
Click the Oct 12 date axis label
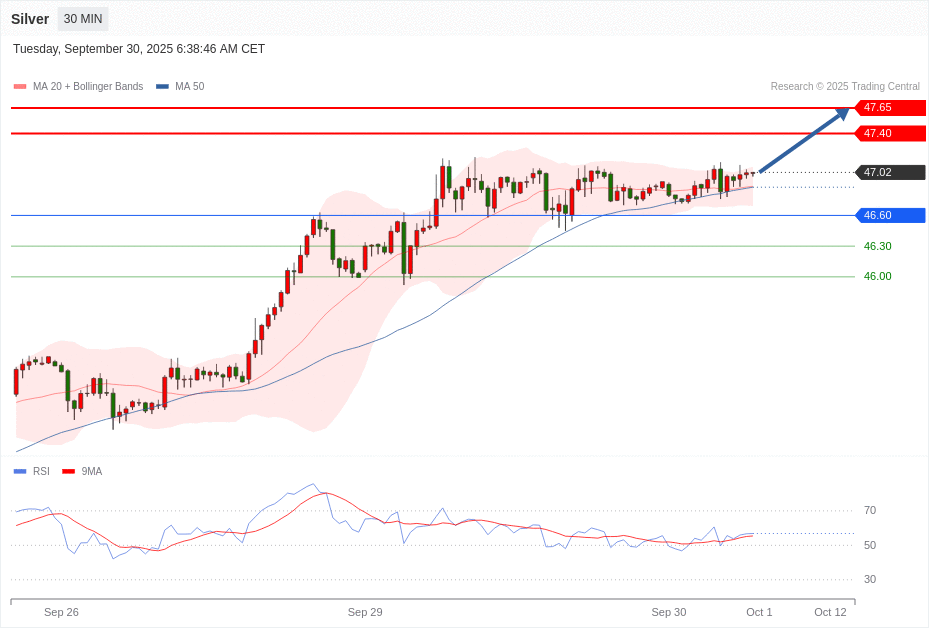click(830, 612)
